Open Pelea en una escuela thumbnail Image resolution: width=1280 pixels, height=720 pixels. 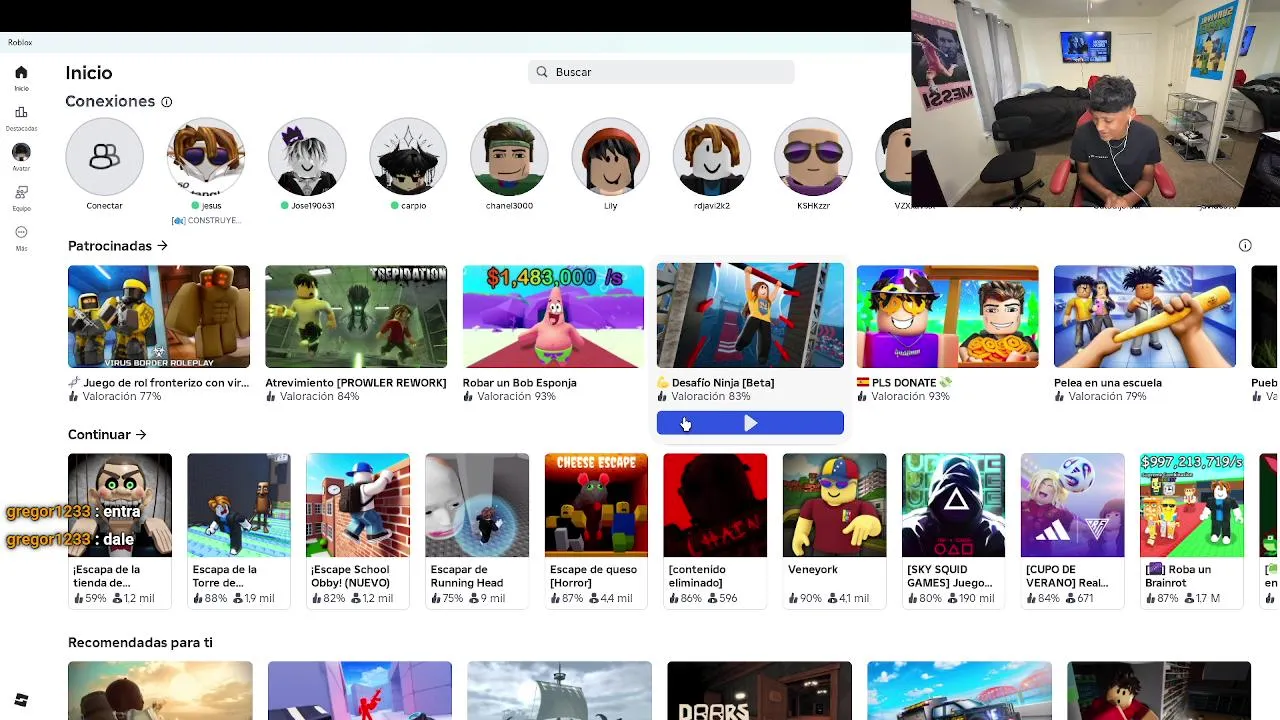pos(1145,317)
